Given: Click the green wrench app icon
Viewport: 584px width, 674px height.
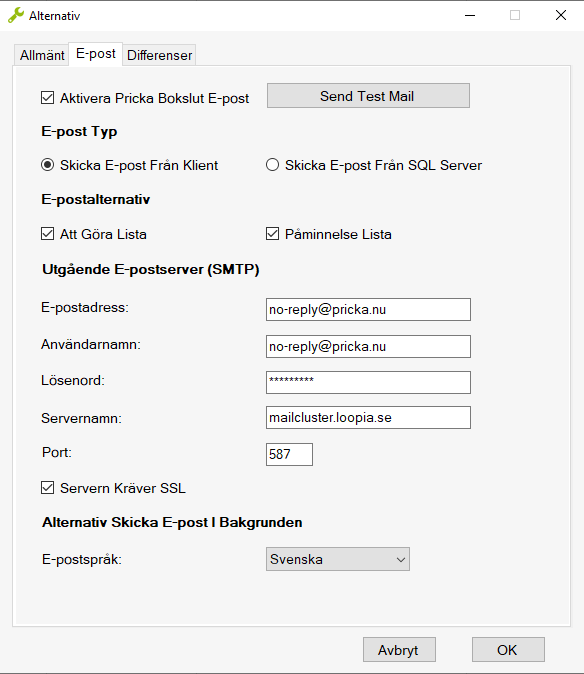Looking at the screenshot, I should click(x=16, y=15).
